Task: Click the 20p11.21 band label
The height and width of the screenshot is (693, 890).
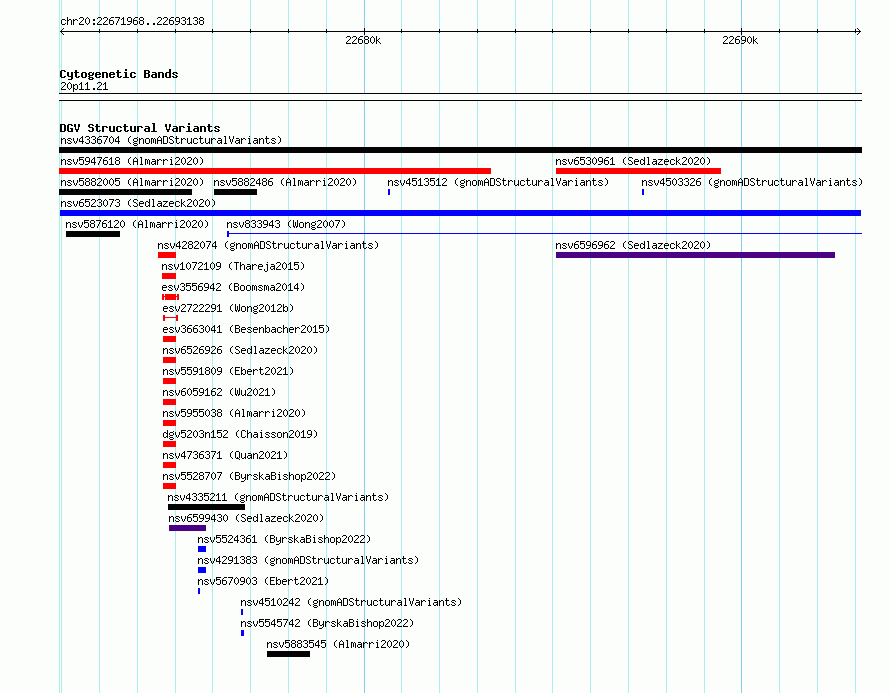Action: (84, 86)
